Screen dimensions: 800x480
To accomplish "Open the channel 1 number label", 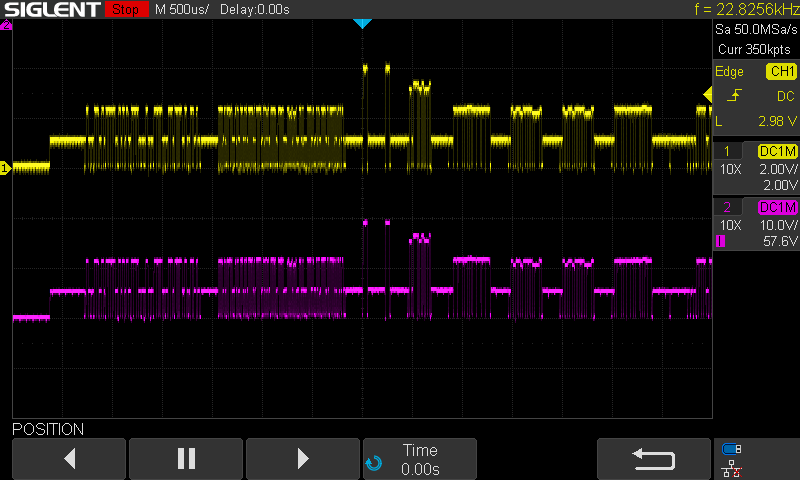I will [727, 151].
